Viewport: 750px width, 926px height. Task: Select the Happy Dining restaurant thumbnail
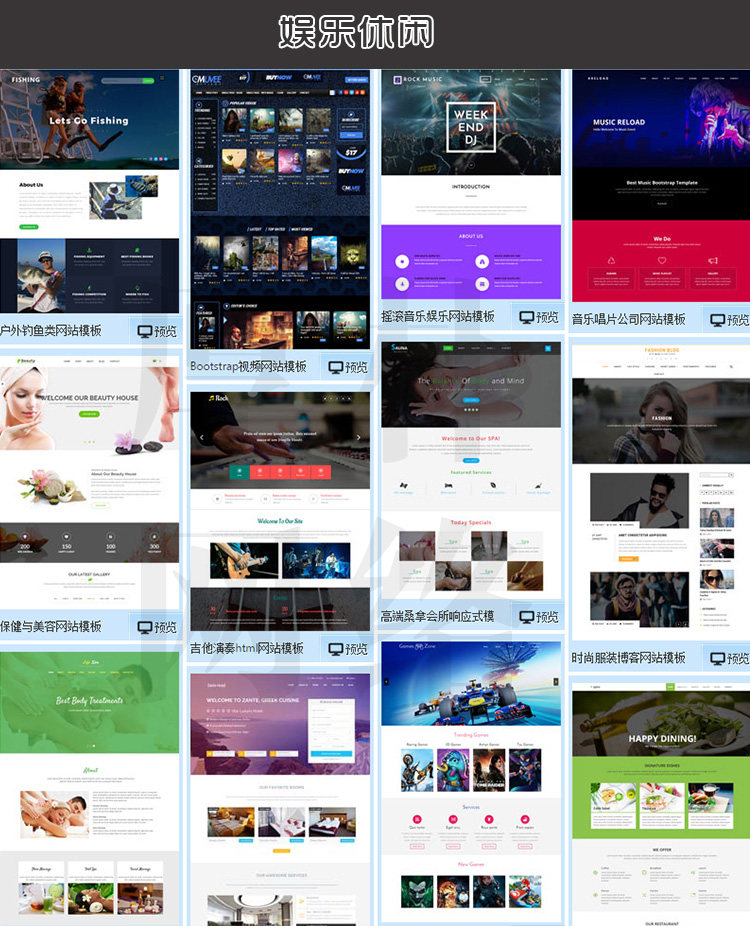pyautogui.click(x=661, y=804)
